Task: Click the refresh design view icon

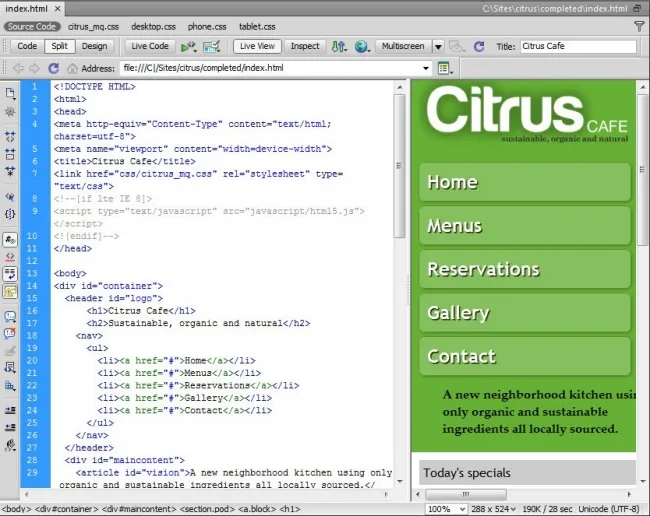Action: (x=479, y=46)
